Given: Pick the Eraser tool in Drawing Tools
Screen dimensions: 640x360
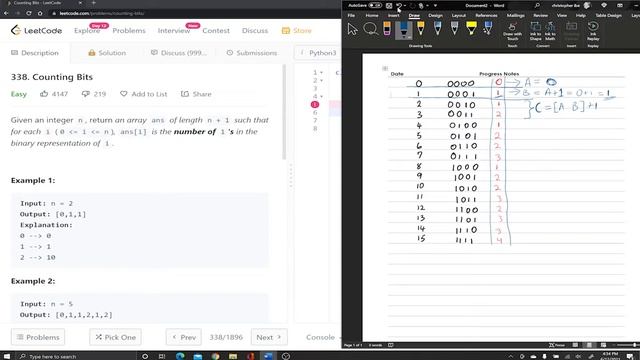Looking at the screenshot, I should pos(387,29).
